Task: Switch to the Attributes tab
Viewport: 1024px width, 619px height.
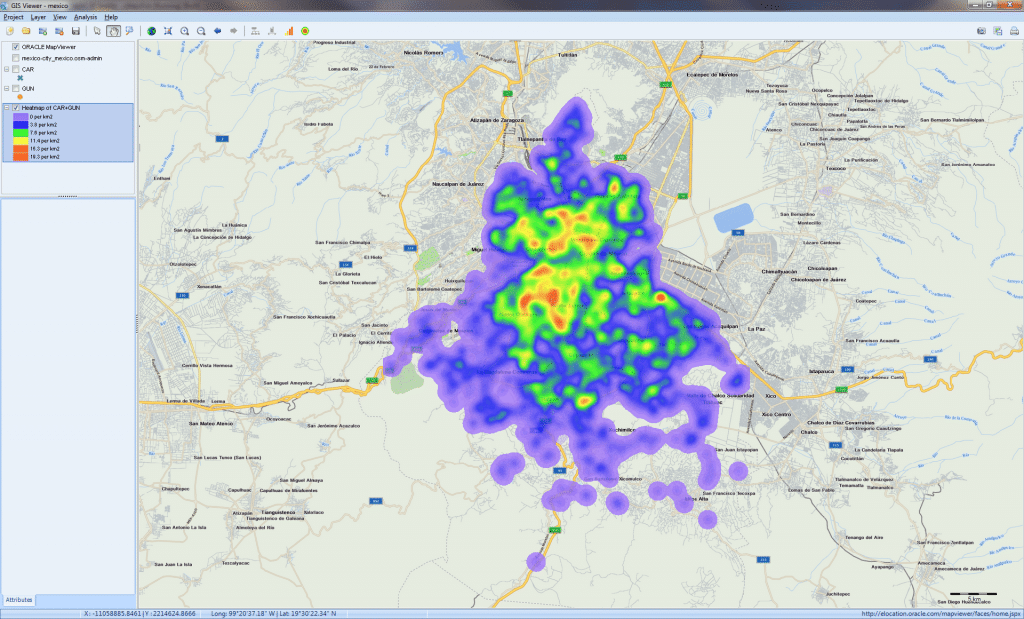Action: click(x=21, y=601)
